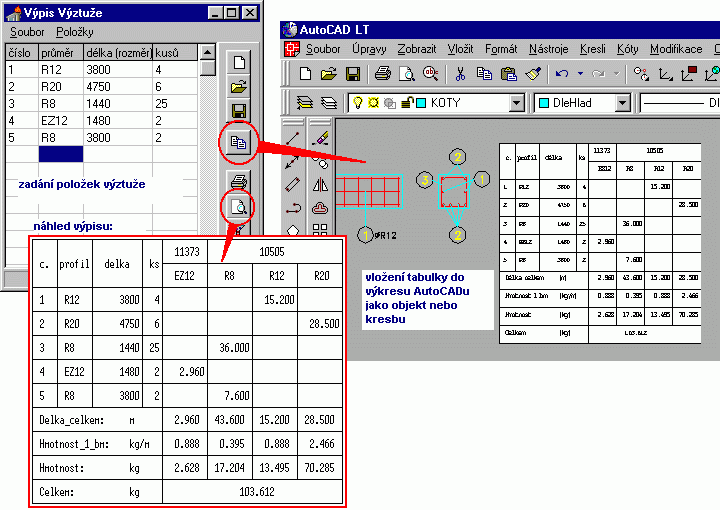Open the Modifikace menu in AutoCAD
720x510 pixels.
coord(676,49)
